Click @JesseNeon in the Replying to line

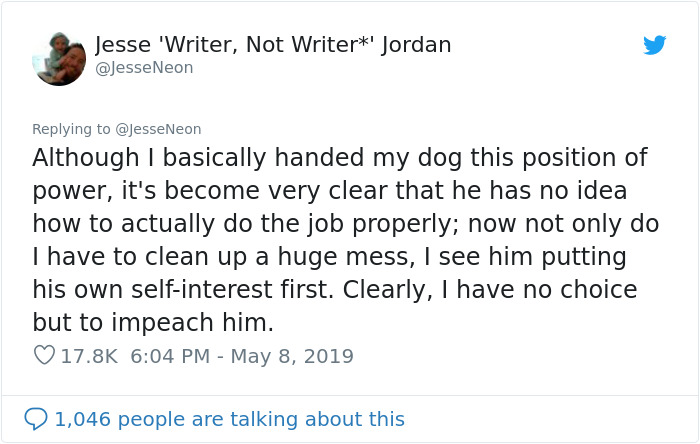tap(159, 129)
